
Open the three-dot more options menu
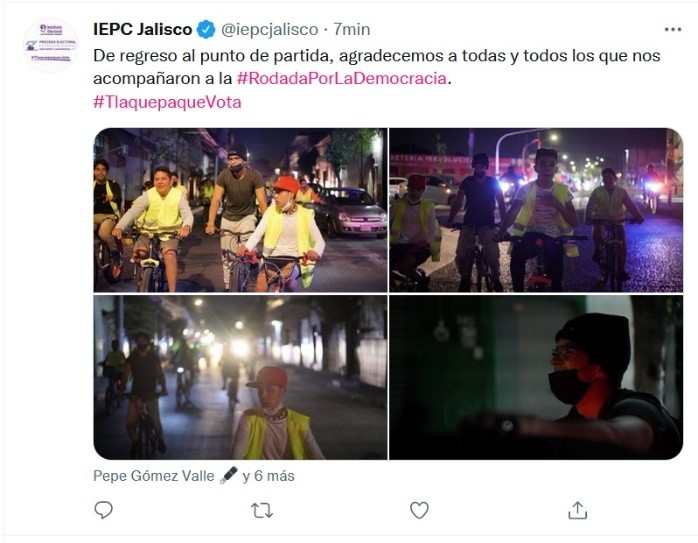[x=673, y=29]
